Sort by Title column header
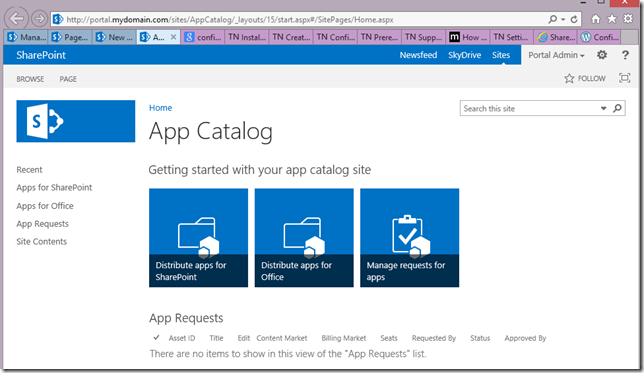 click(x=216, y=338)
